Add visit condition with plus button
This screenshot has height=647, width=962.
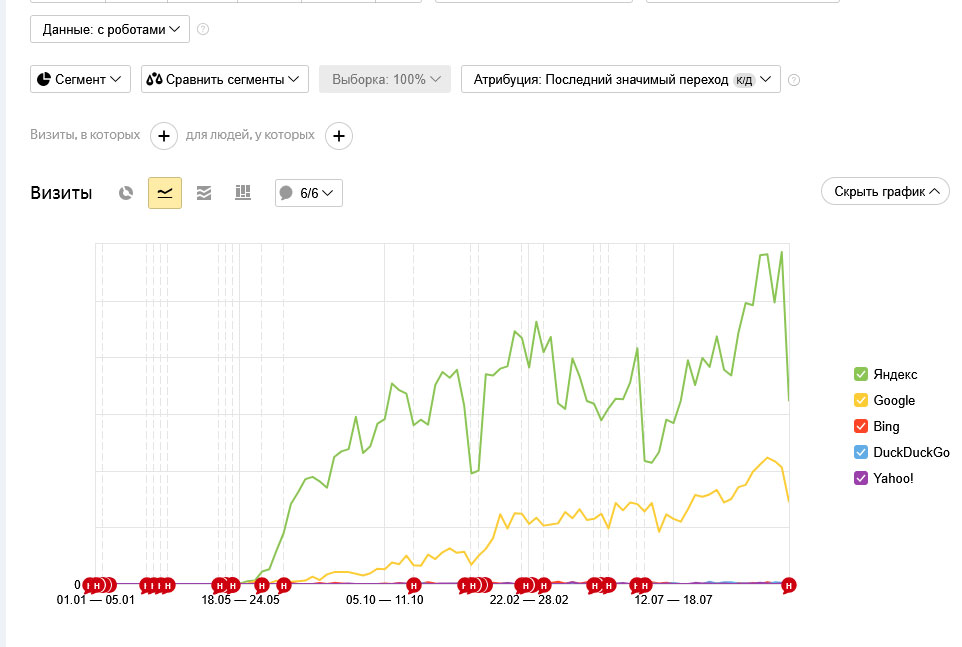coord(164,135)
